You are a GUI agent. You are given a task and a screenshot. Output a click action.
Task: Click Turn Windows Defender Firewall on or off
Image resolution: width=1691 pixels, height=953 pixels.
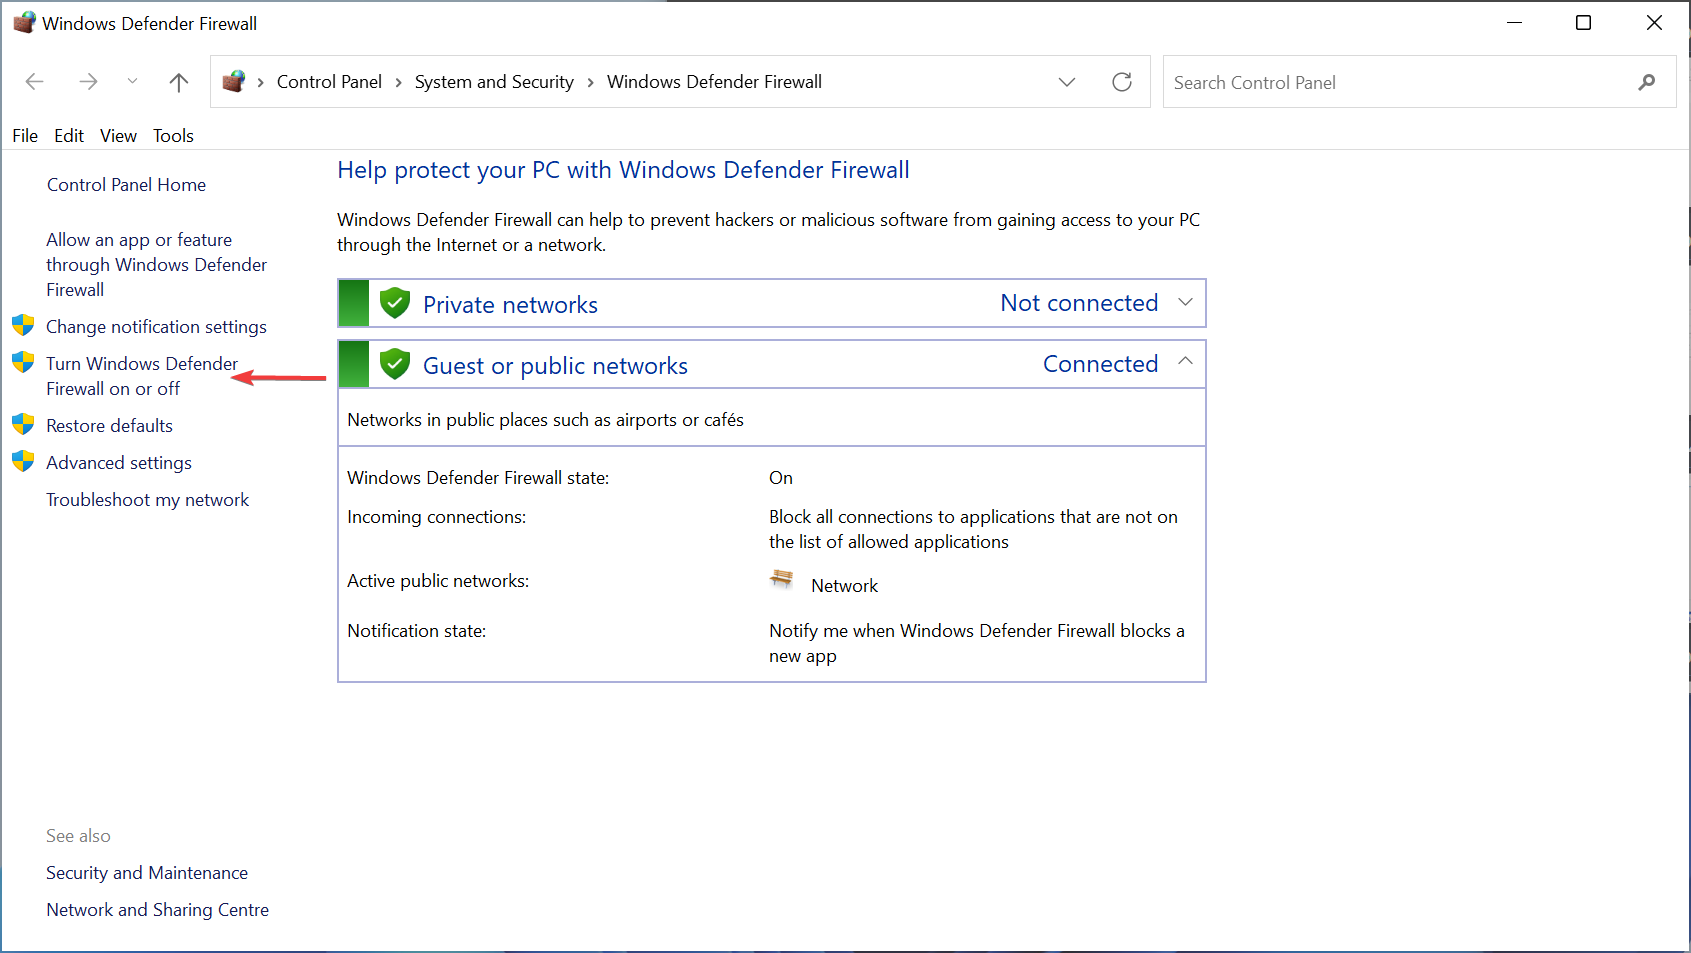coord(142,376)
